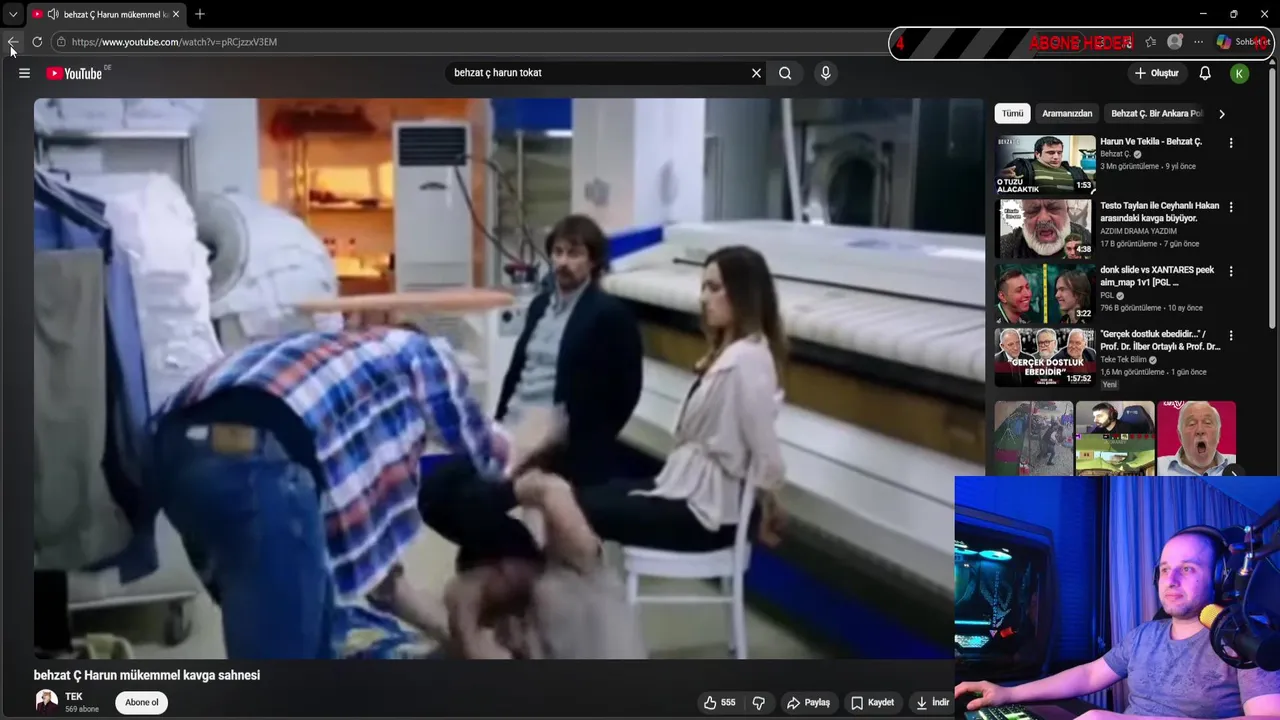Open the Behzat Ç. channel name link
The width and height of the screenshot is (1280, 720).
click(1115, 154)
